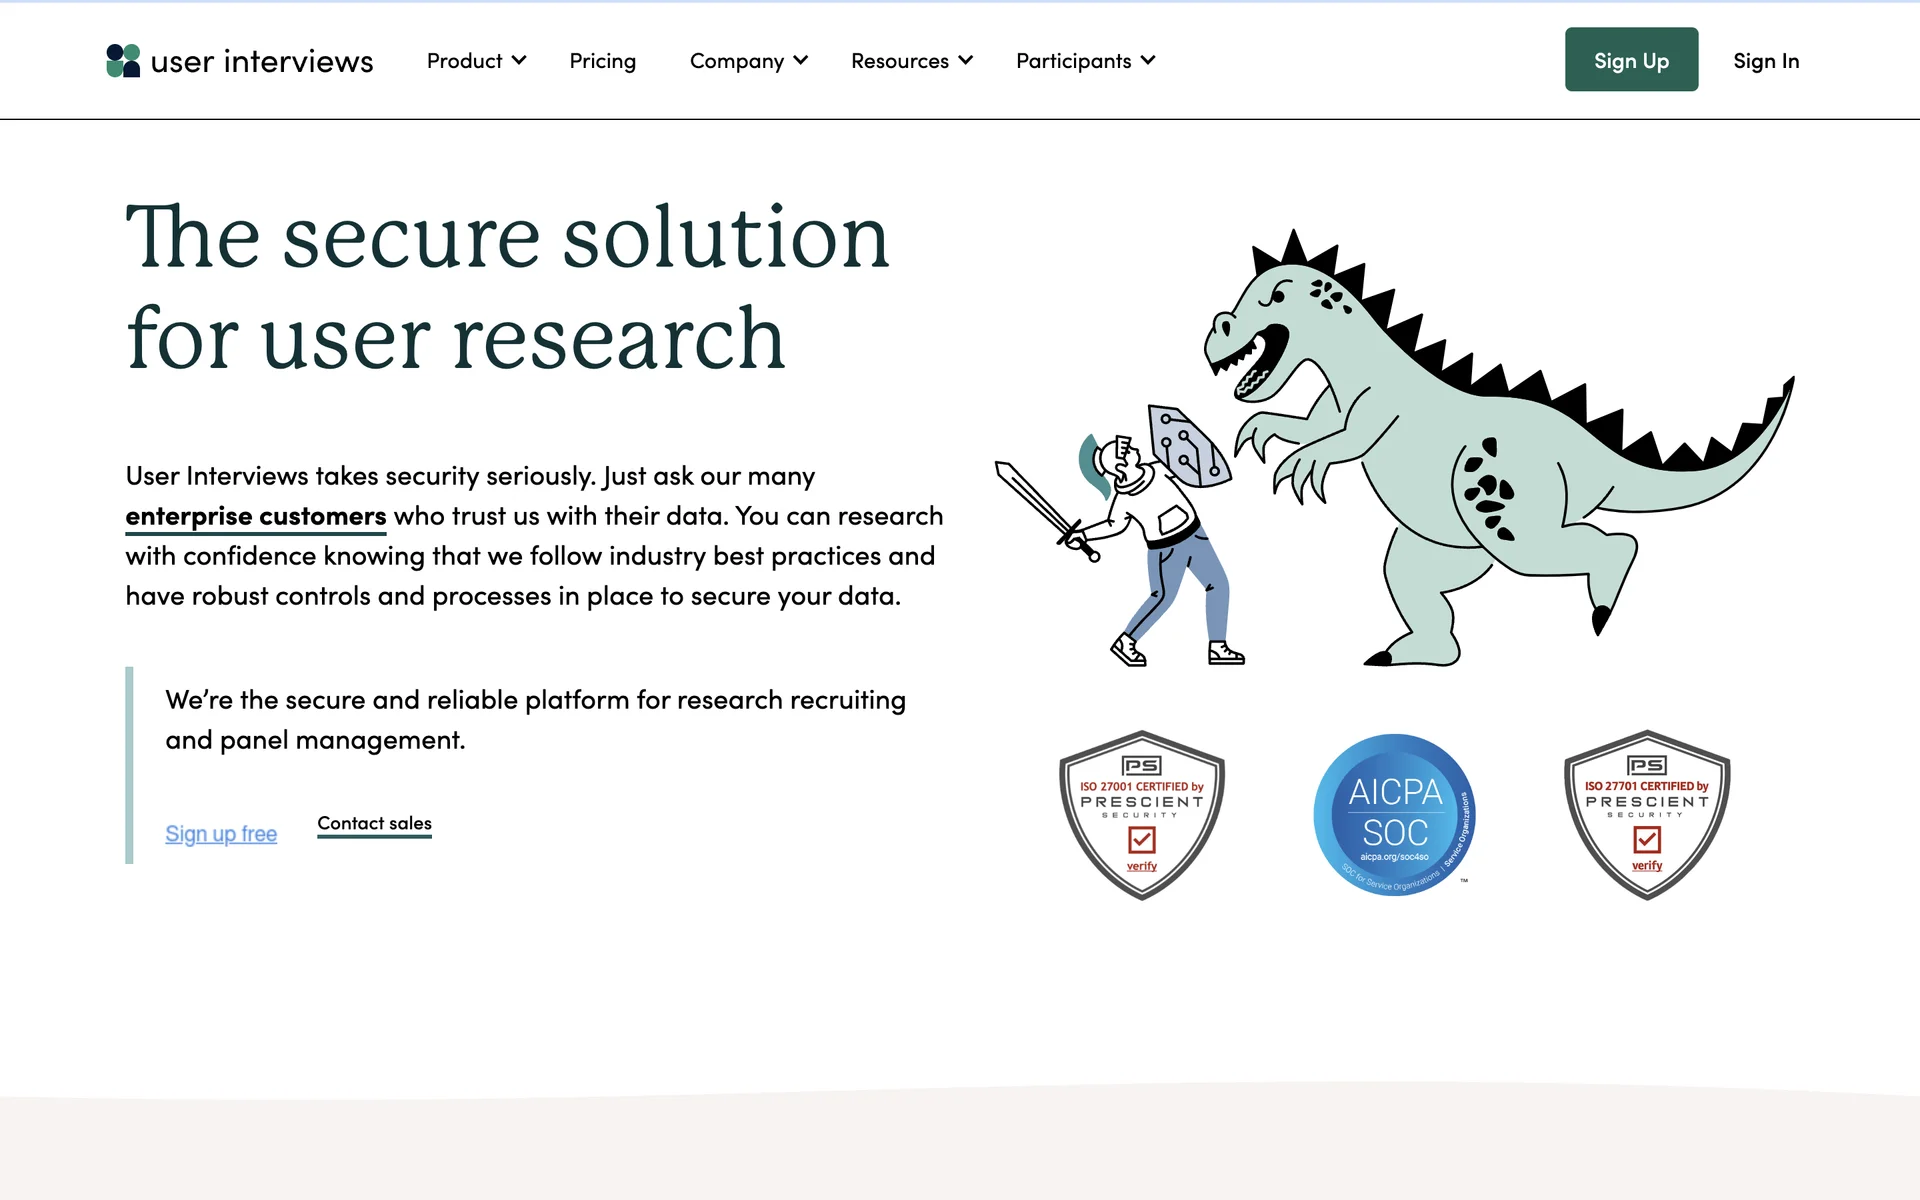Expand the Company dropdown chevron
The height and width of the screenshot is (1200, 1920).
(801, 61)
